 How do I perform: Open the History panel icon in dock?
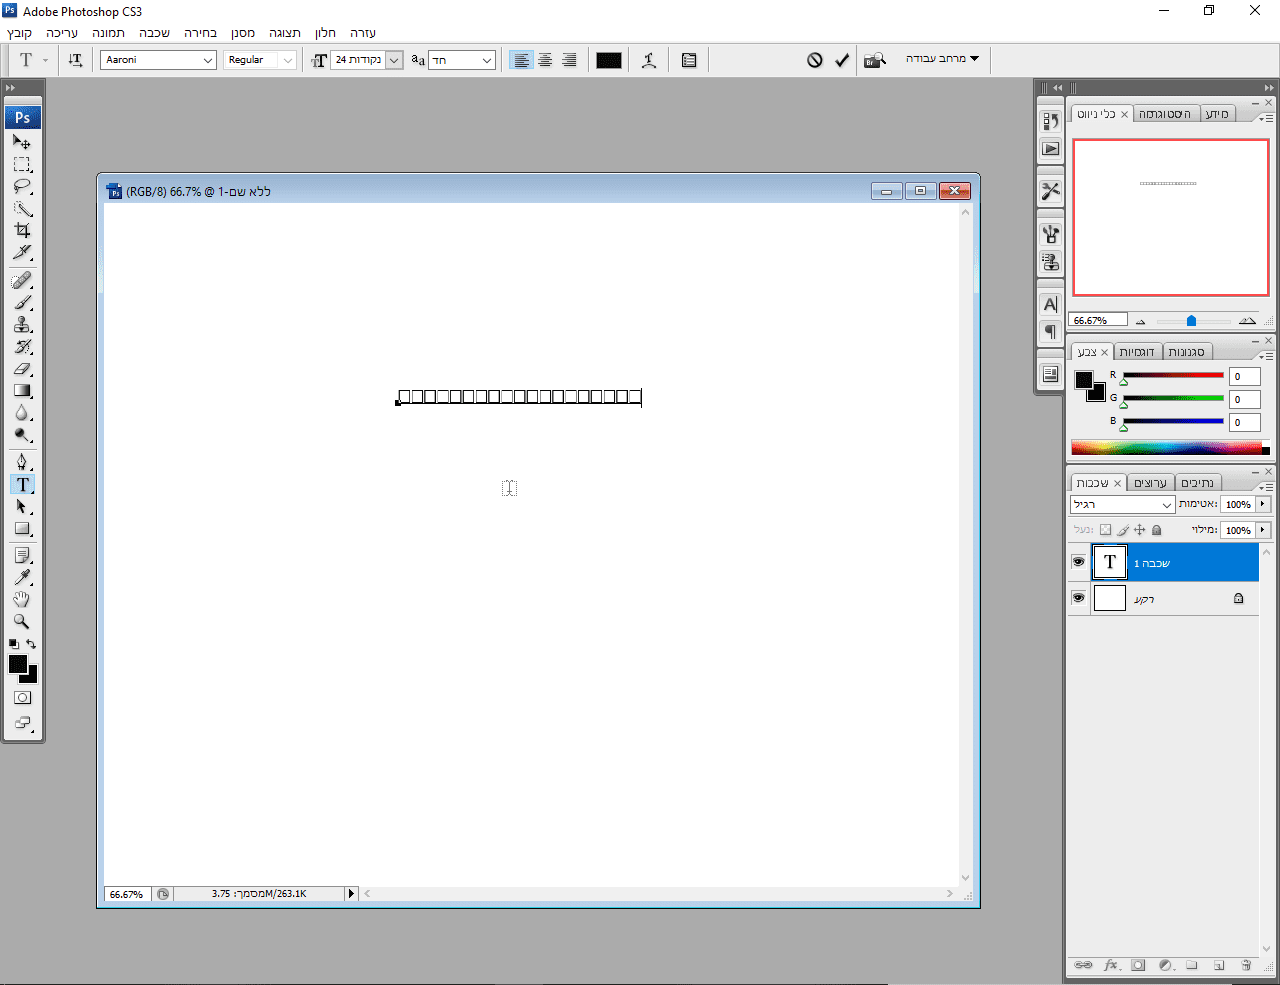click(1050, 121)
